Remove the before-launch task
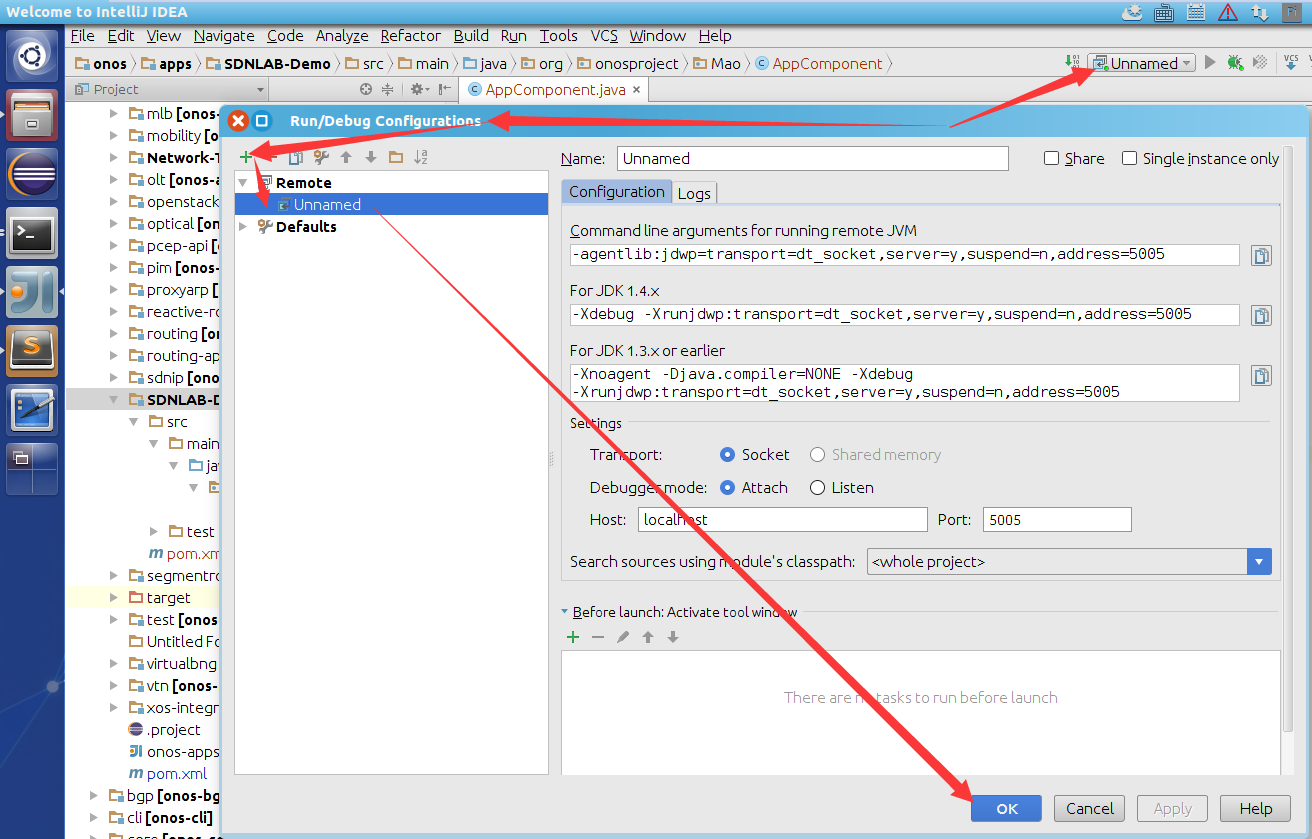This screenshot has height=839, width=1312. [598, 637]
